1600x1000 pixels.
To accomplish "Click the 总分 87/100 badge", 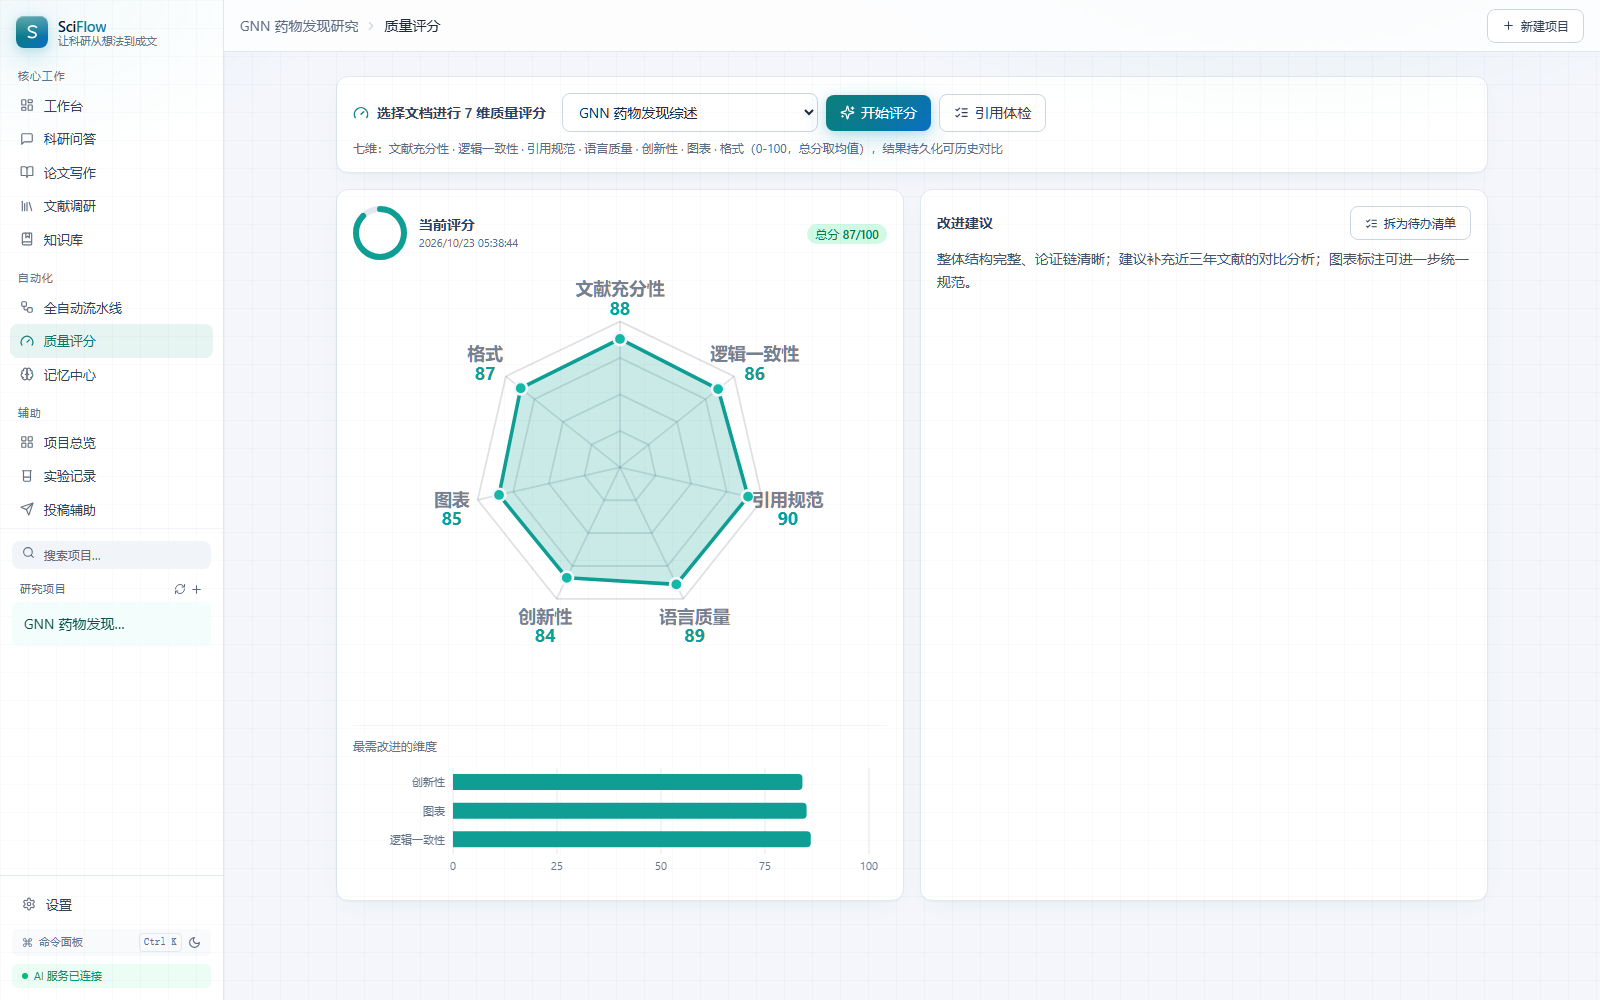I will pos(847,235).
